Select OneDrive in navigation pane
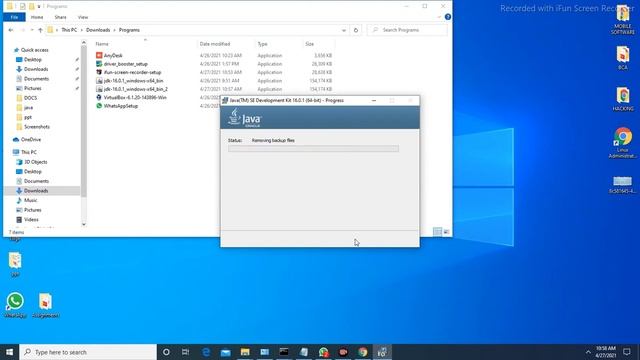Image resolution: width=640 pixels, height=360 pixels. 31,140
